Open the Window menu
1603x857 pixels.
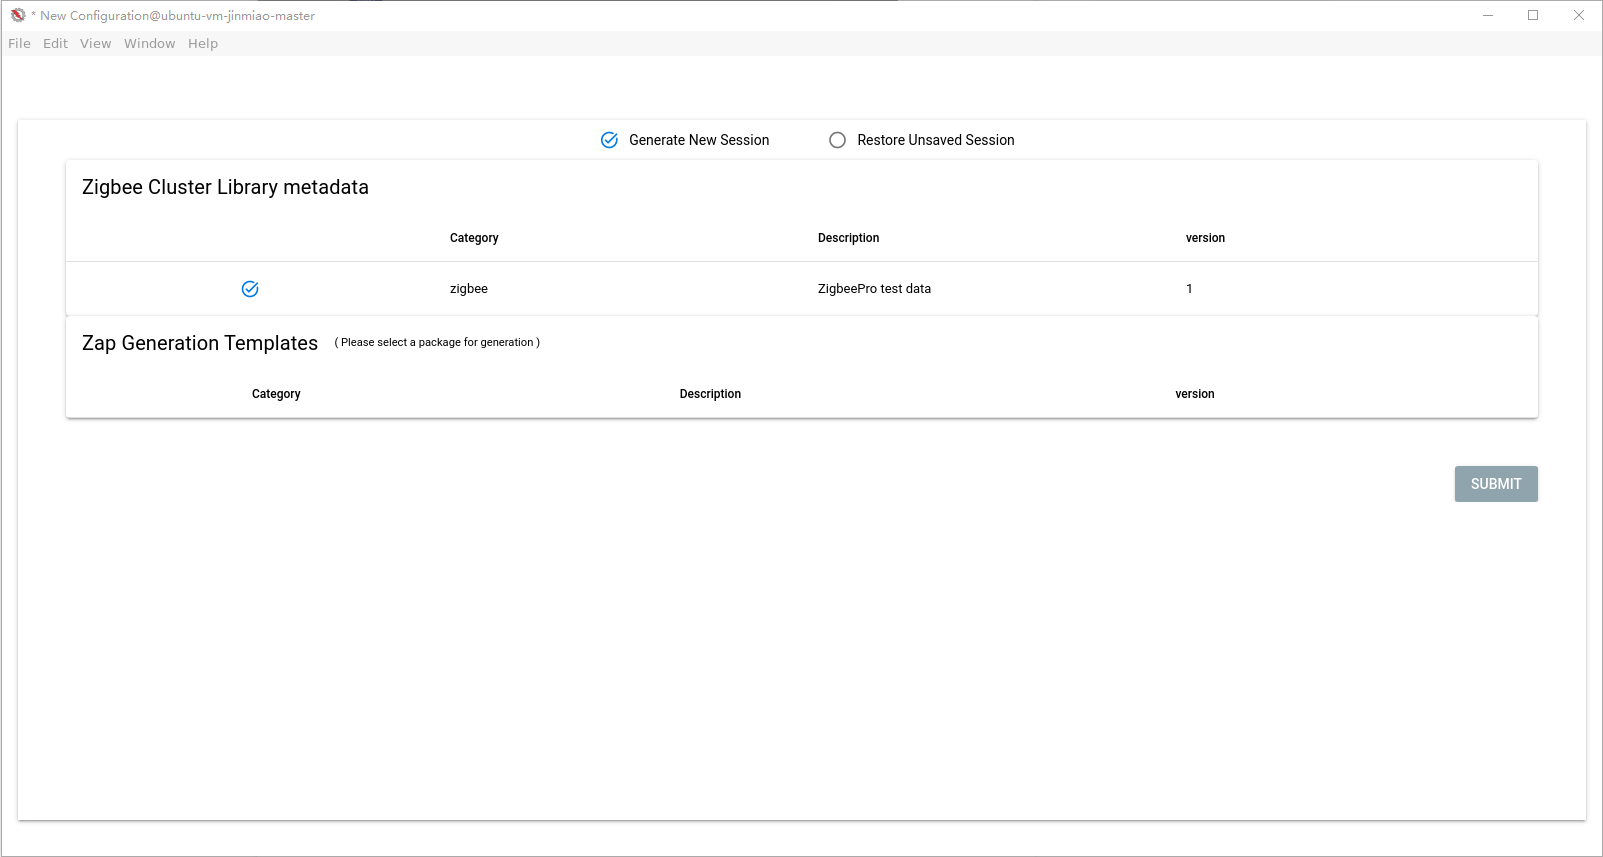coord(149,43)
